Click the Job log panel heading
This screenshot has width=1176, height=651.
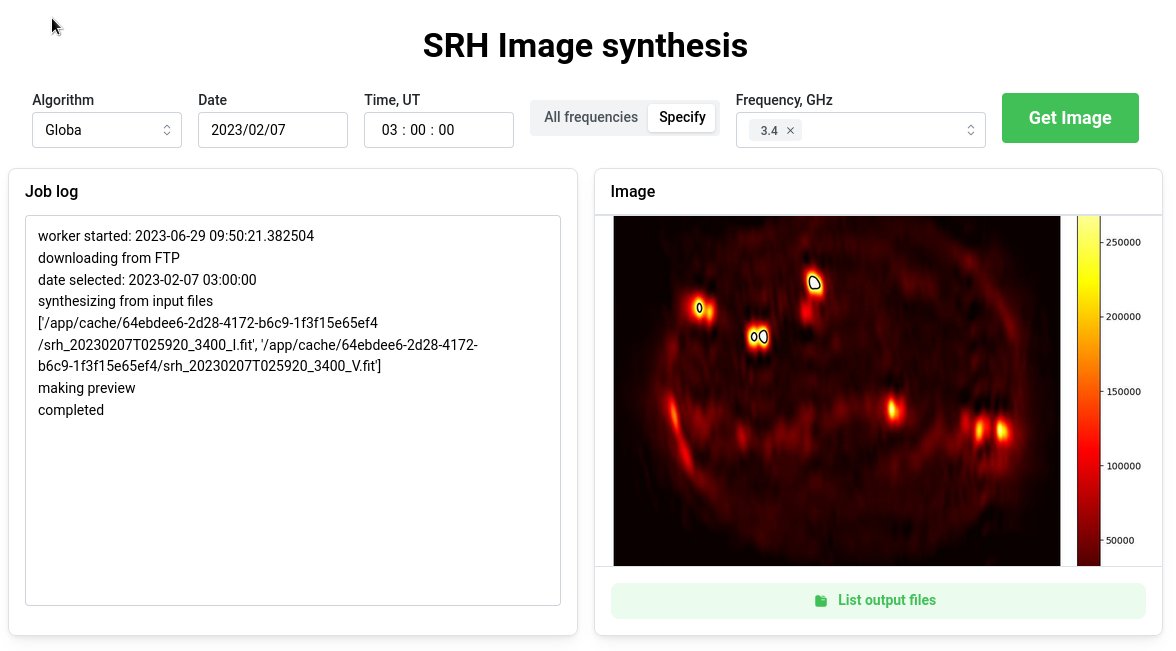point(51,191)
